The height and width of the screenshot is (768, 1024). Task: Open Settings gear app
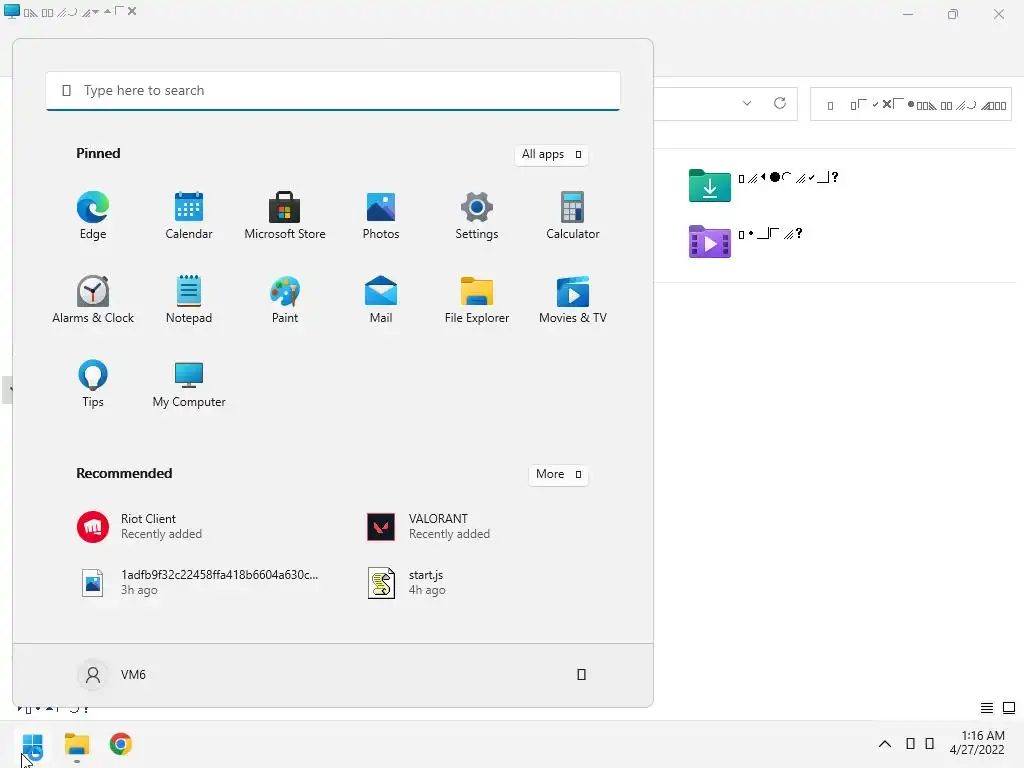click(477, 216)
